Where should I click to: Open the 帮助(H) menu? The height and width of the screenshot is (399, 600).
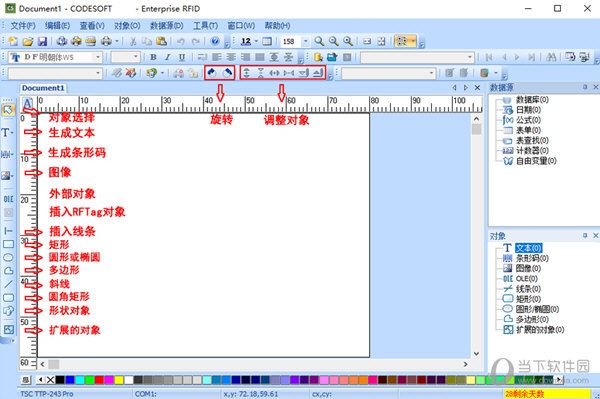[x=277, y=26]
